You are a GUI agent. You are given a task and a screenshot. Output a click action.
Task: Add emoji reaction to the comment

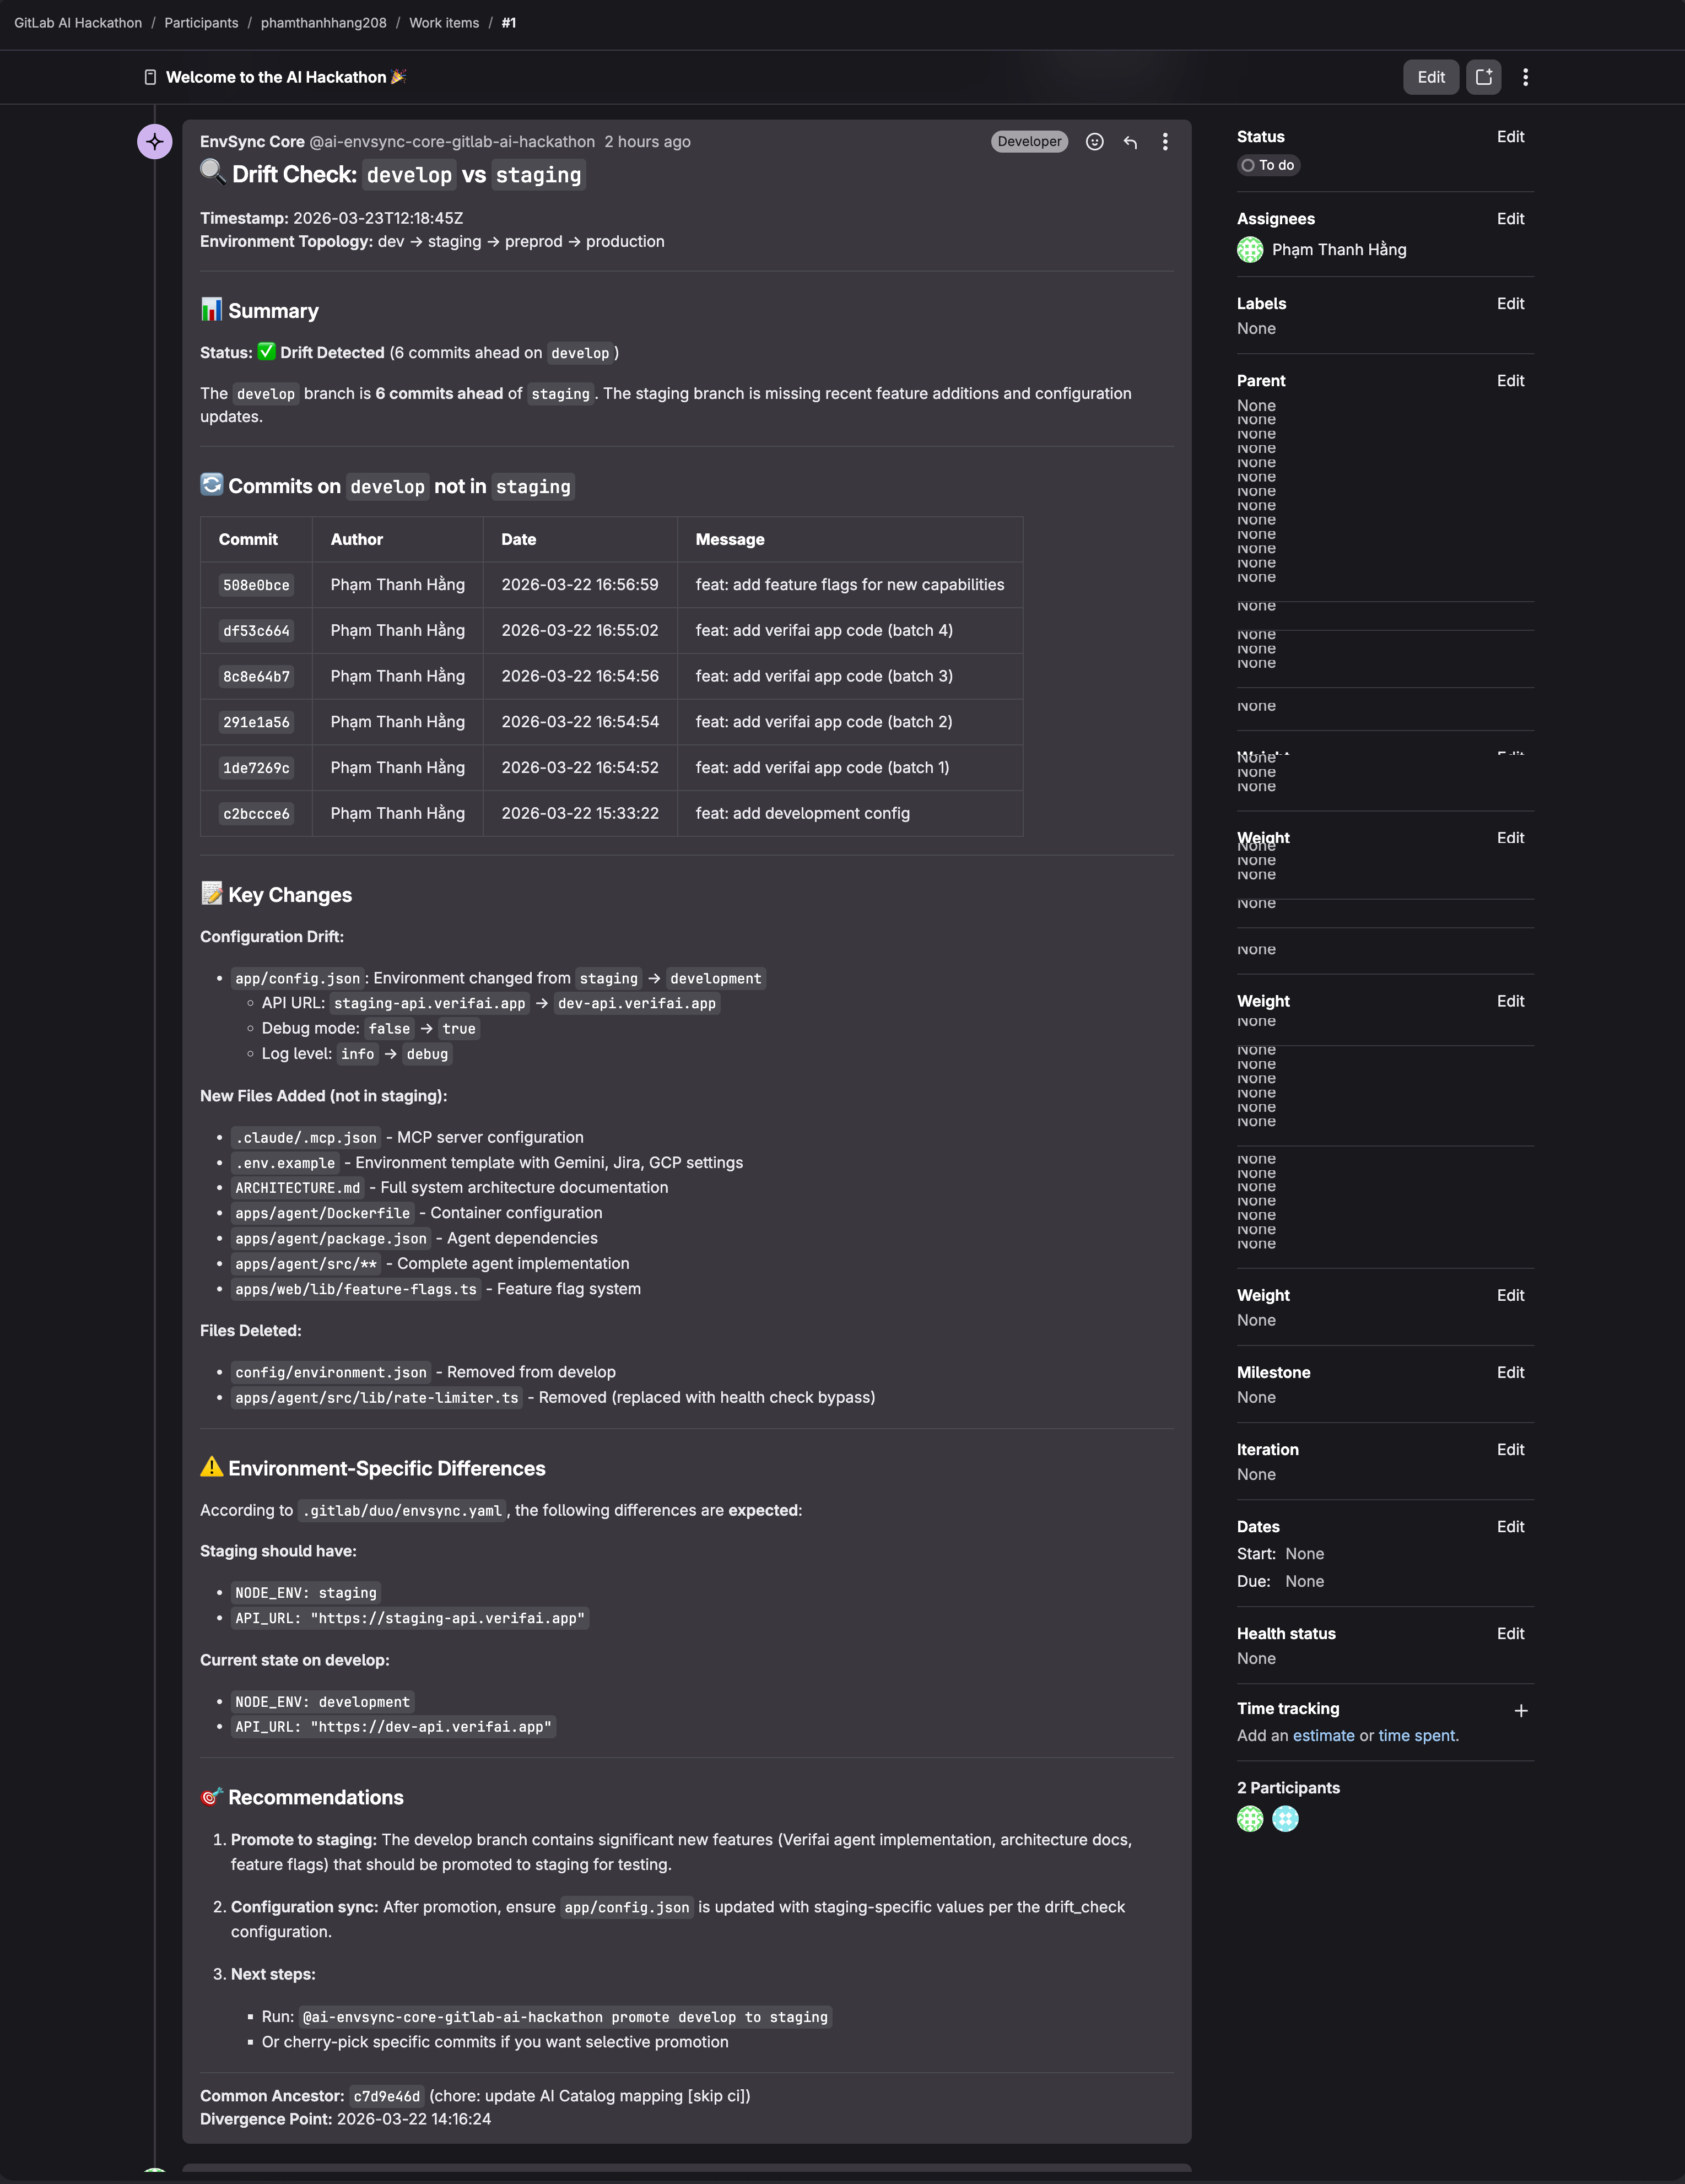[1095, 142]
